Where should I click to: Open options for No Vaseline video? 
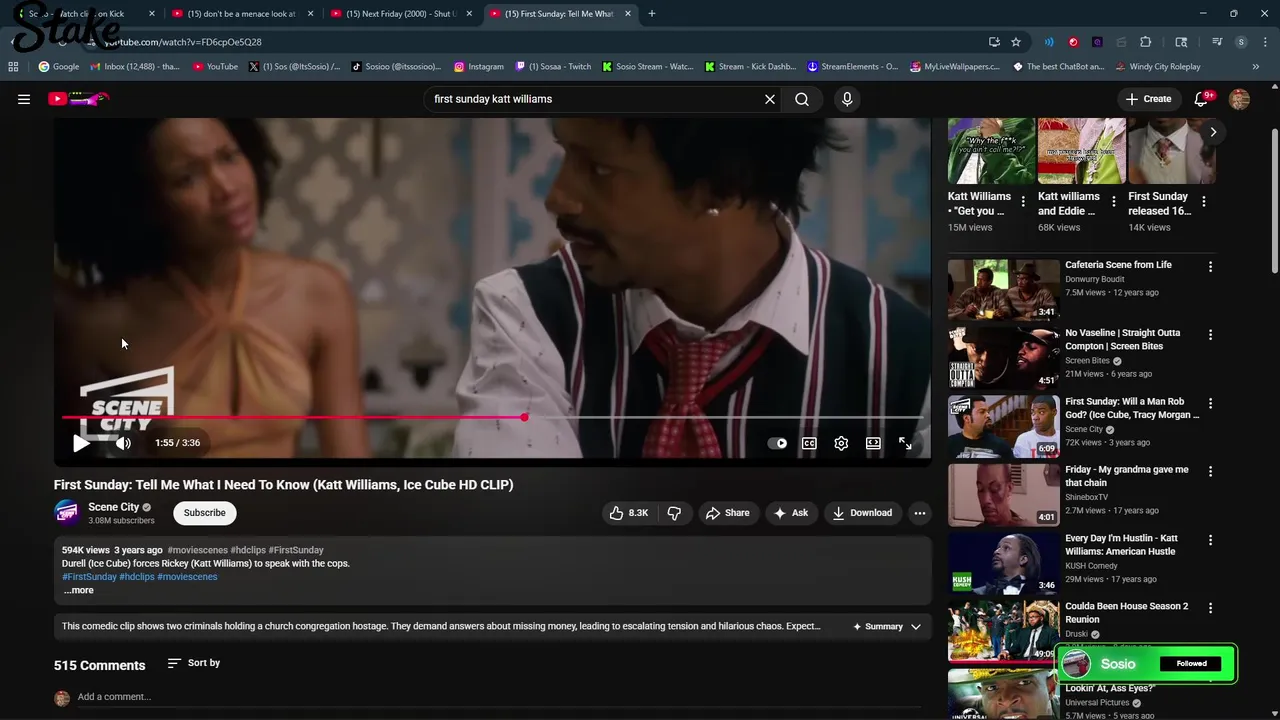click(1210, 335)
